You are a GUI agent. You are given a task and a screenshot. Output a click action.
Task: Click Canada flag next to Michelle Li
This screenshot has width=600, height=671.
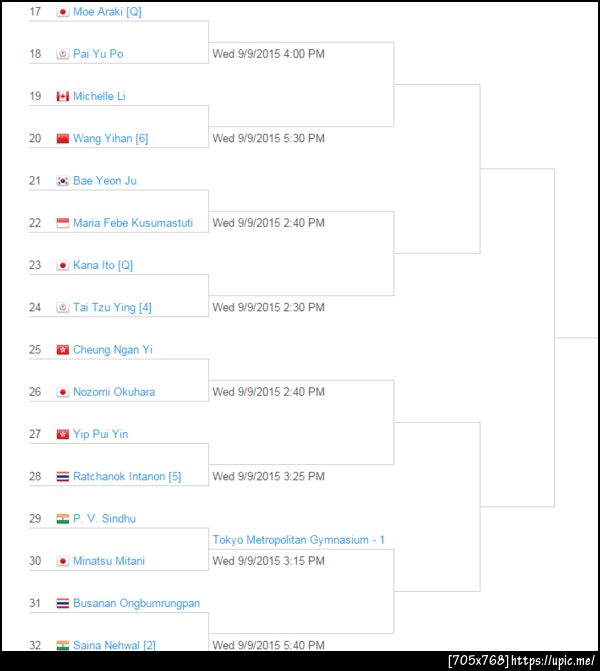pos(63,96)
